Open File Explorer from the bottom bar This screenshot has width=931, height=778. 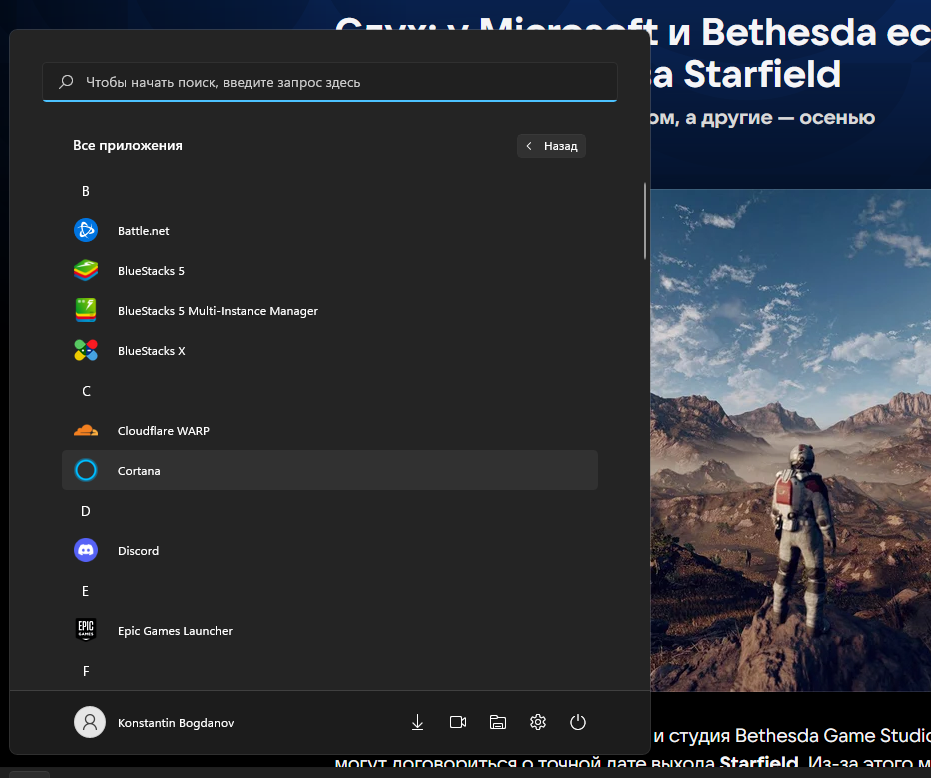pos(498,722)
